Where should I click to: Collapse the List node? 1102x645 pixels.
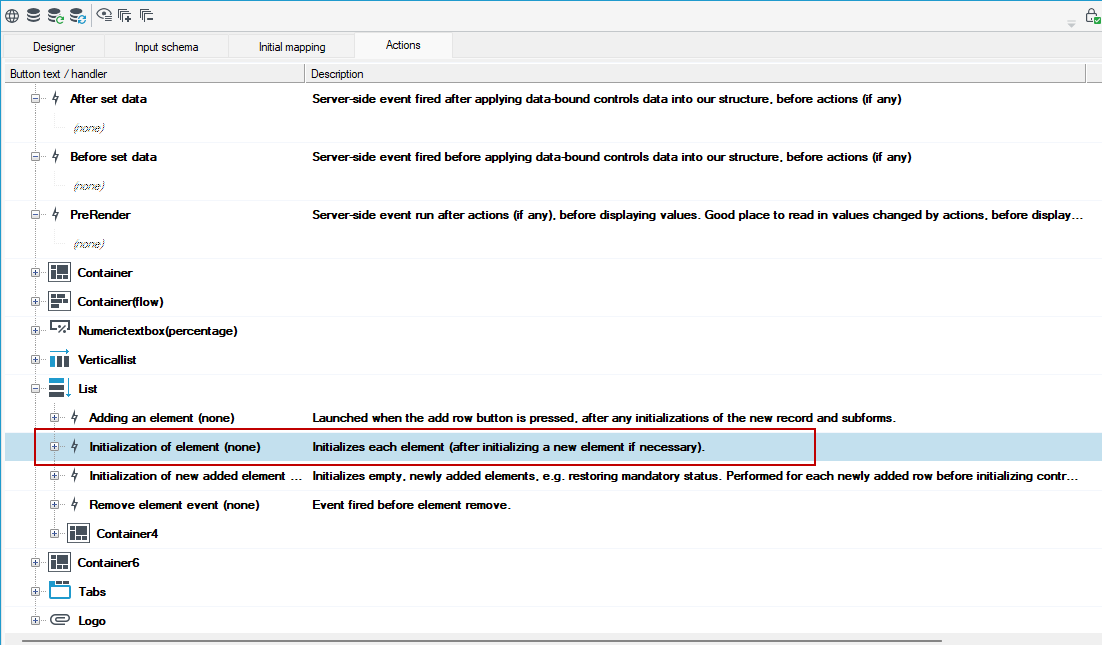[x=35, y=389]
